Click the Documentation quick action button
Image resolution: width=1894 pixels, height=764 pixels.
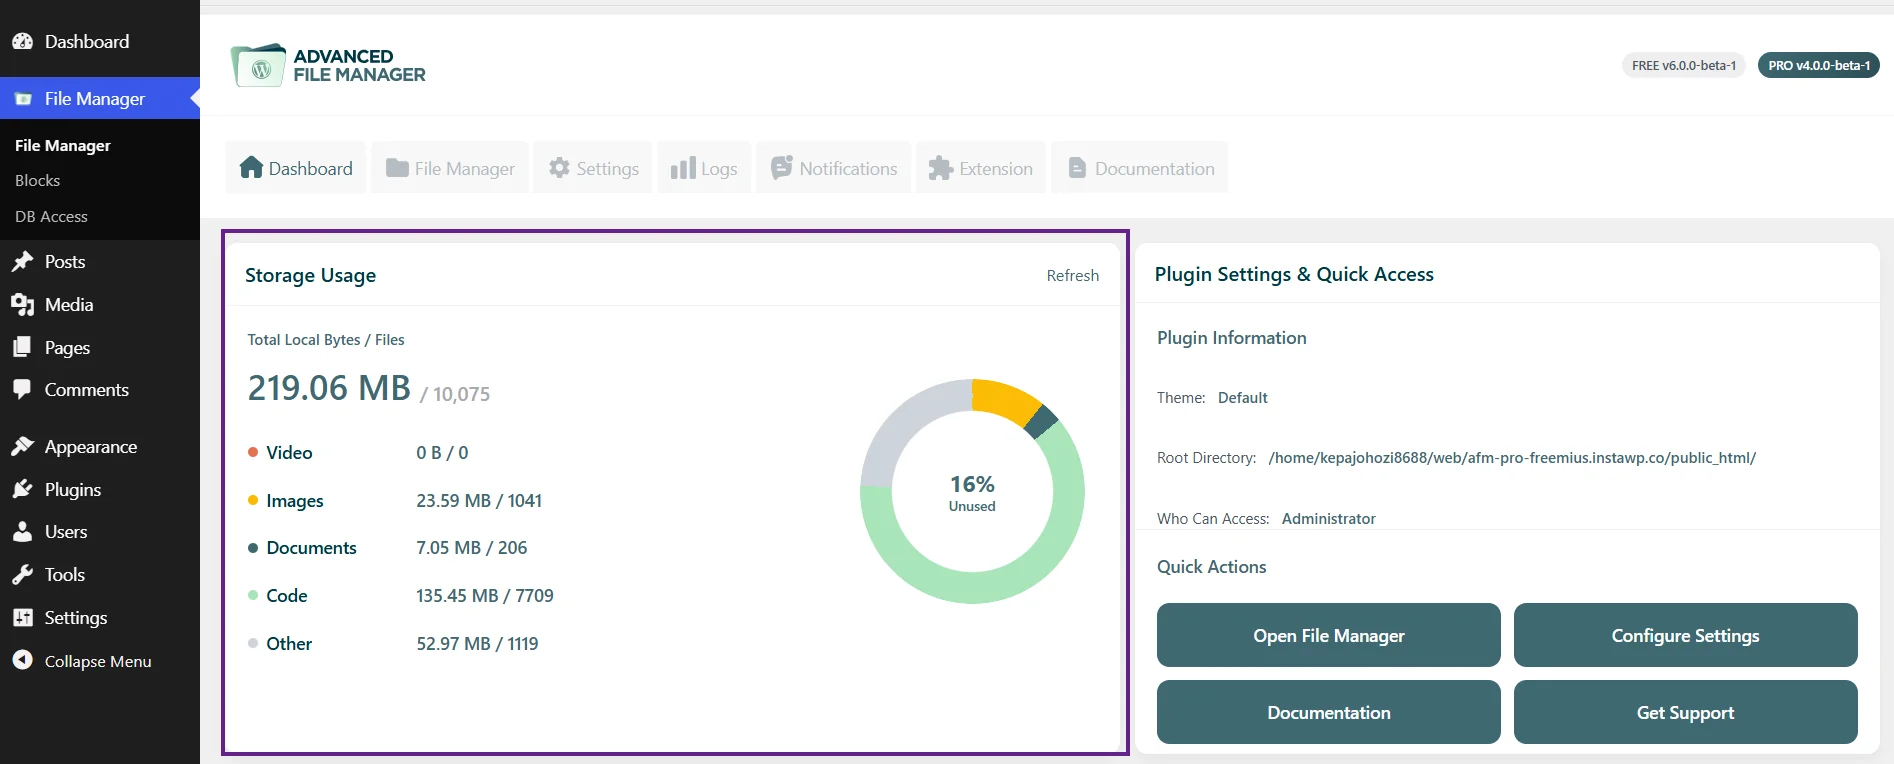pos(1329,712)
